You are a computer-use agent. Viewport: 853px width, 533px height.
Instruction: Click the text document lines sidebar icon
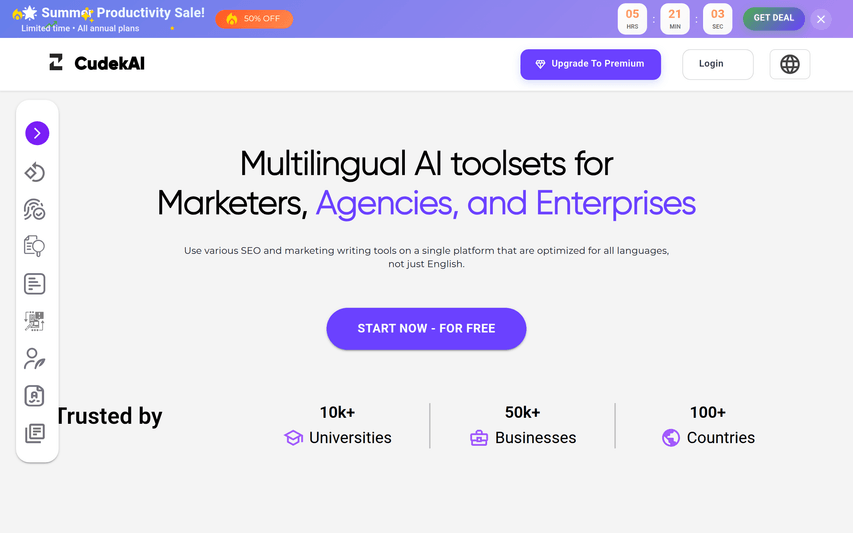[x=35, y=284]
